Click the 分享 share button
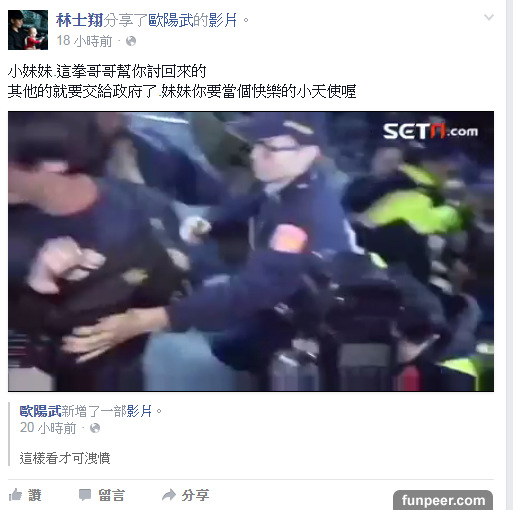Screen dimensions: 513x510 [196, 495]
